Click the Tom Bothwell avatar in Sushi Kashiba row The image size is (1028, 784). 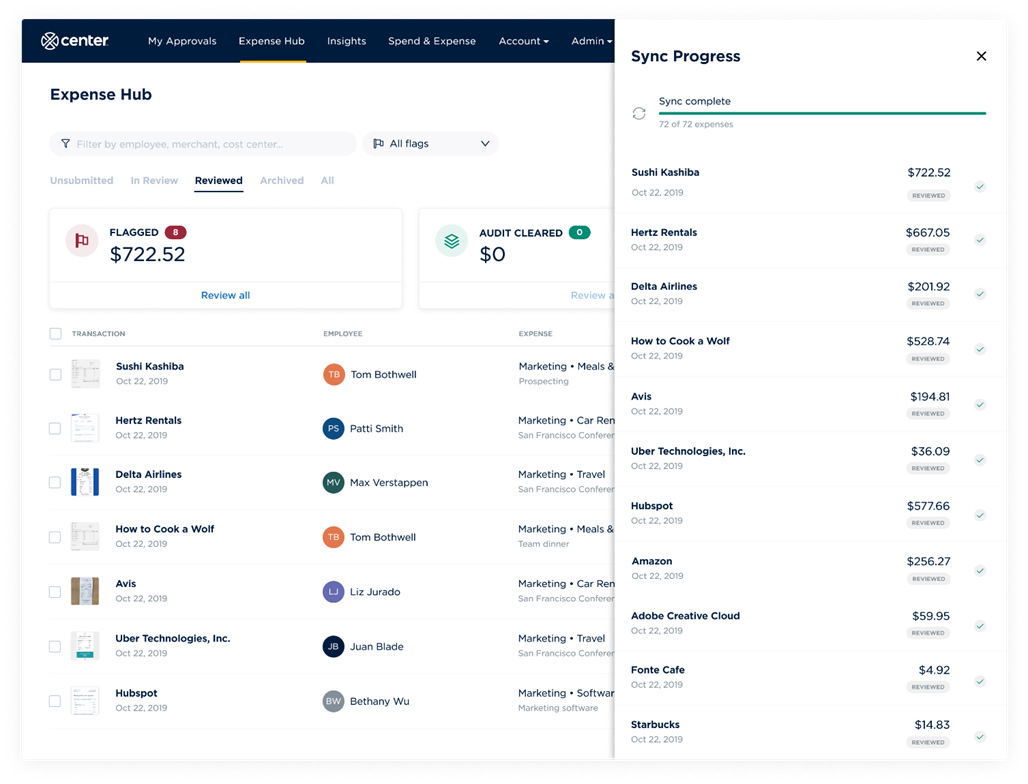pos(334,374)
